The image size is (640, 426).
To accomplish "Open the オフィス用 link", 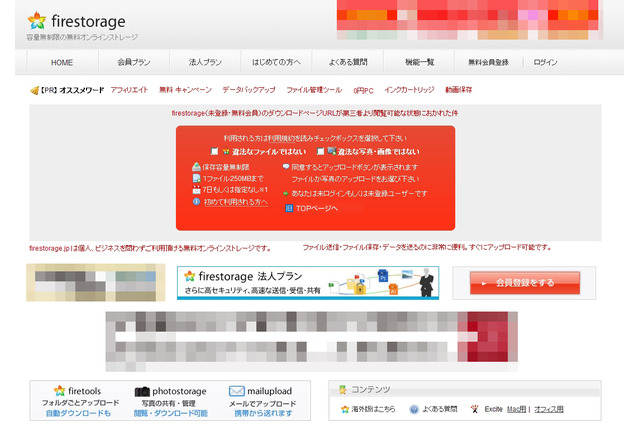I will tap(549, 409).
